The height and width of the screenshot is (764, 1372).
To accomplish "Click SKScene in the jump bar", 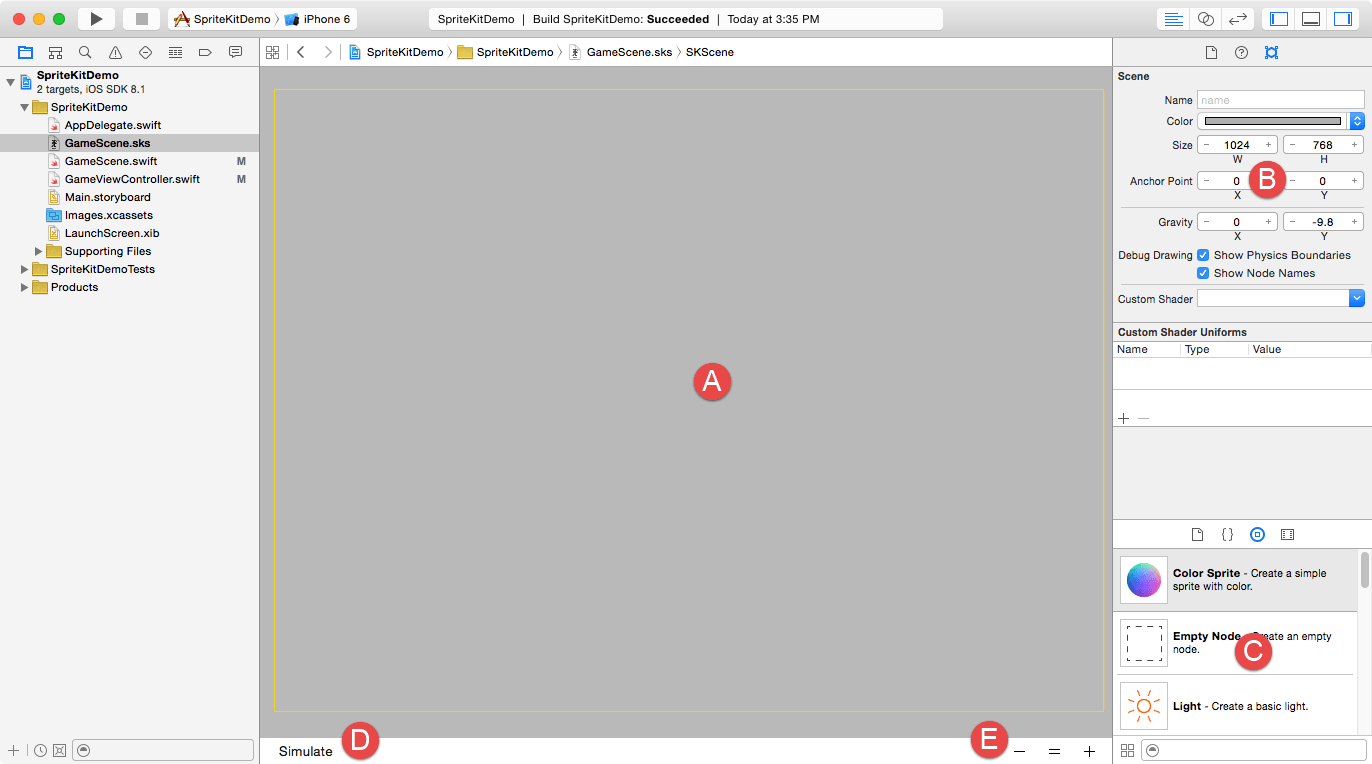I will (x=709, y=52).
